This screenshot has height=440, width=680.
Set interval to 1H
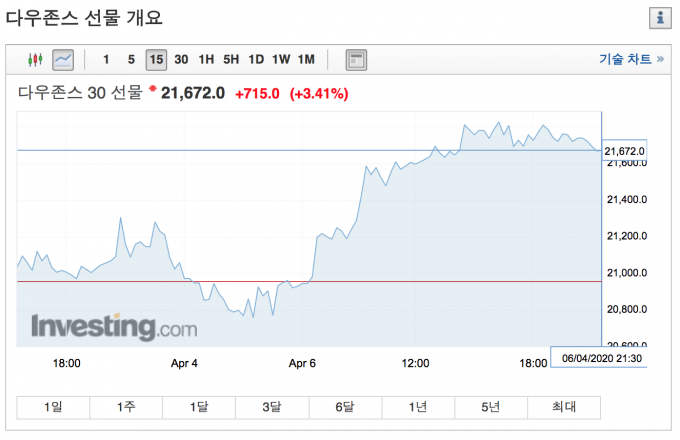[206, 60]
